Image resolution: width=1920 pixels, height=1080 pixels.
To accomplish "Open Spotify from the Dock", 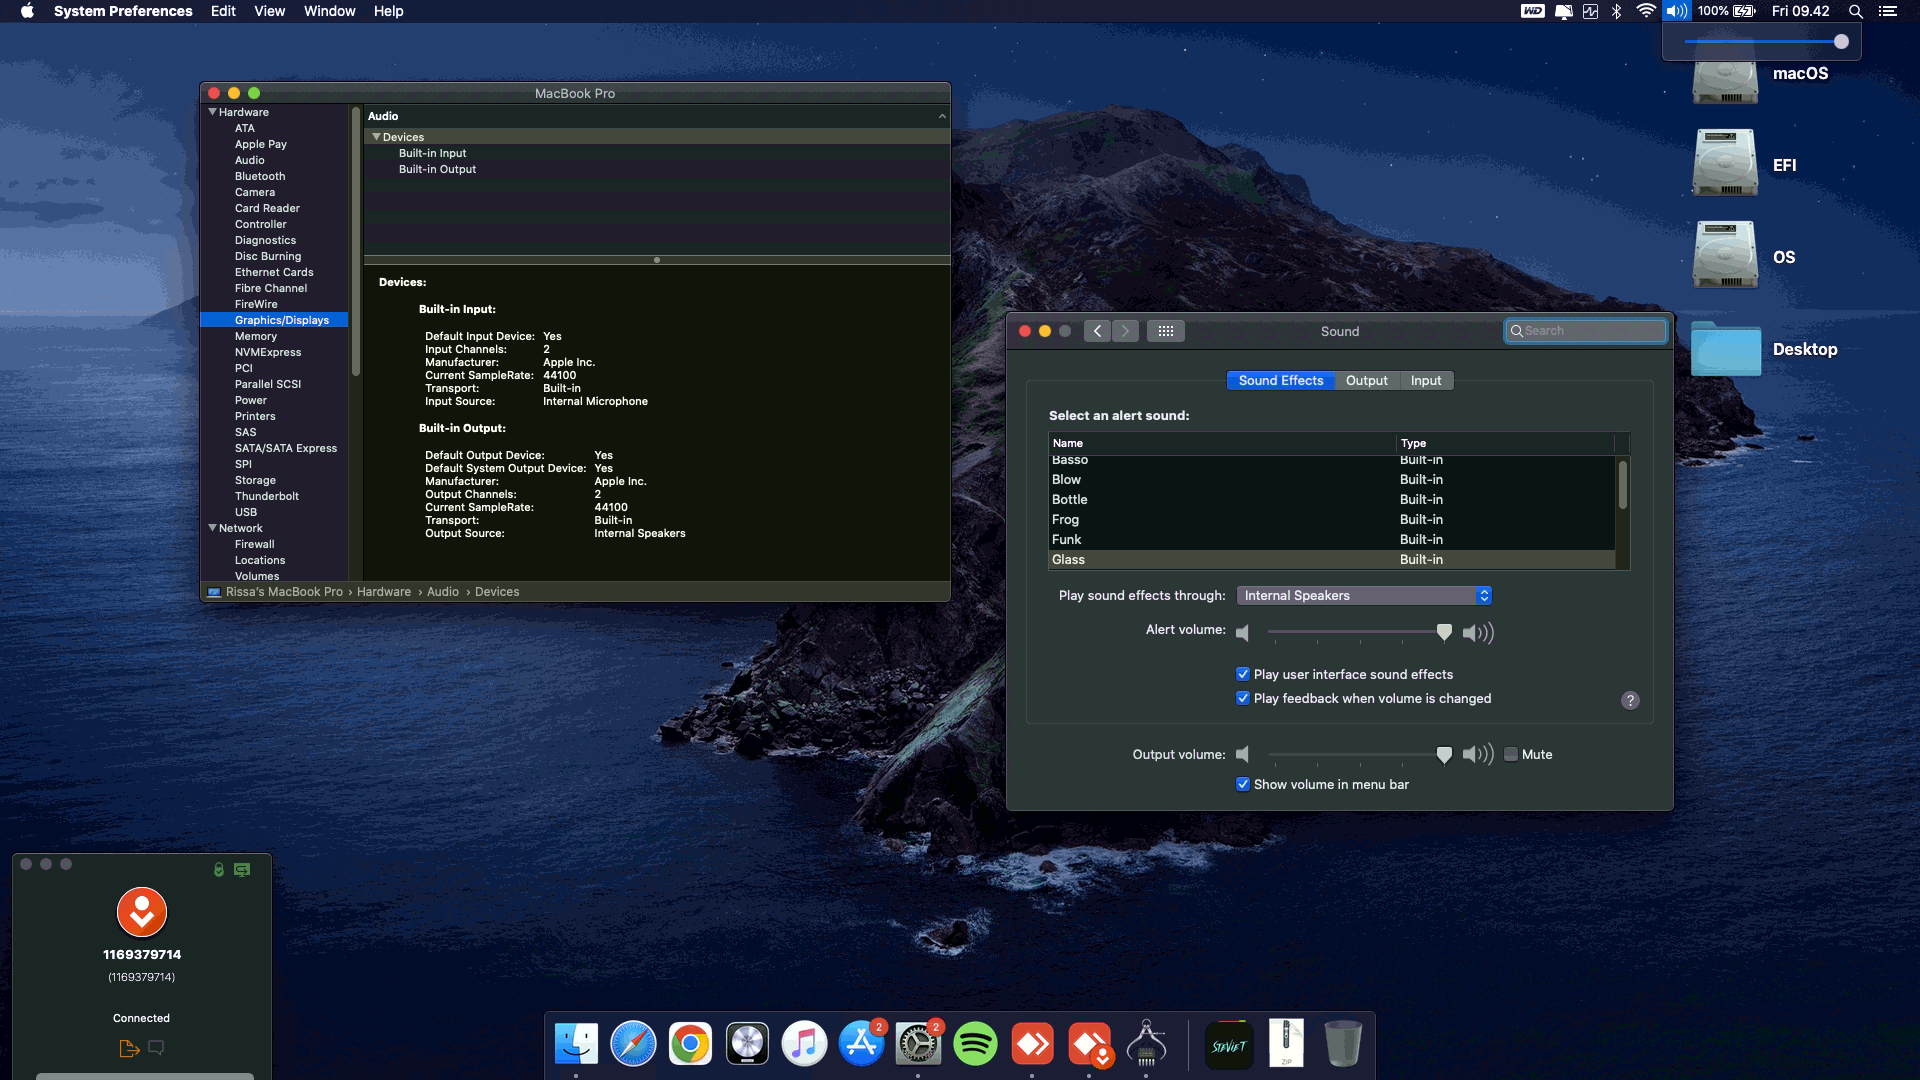I will (x=975, y=1044).
